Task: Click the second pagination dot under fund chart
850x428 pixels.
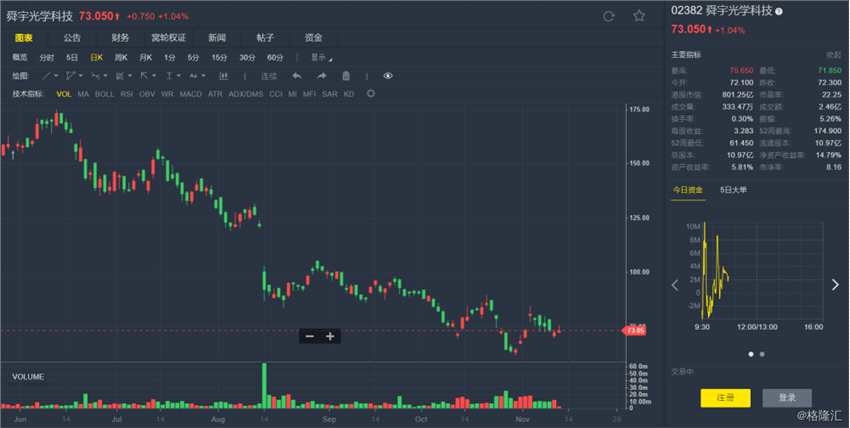Action: (762, 354)
